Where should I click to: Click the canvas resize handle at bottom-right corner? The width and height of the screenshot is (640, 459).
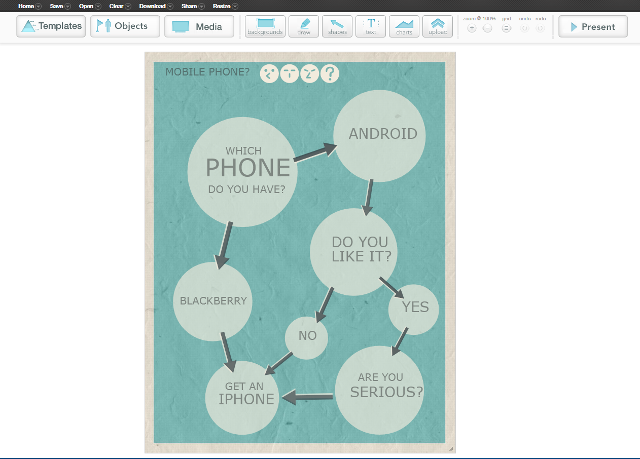click(x=451, y=449)
